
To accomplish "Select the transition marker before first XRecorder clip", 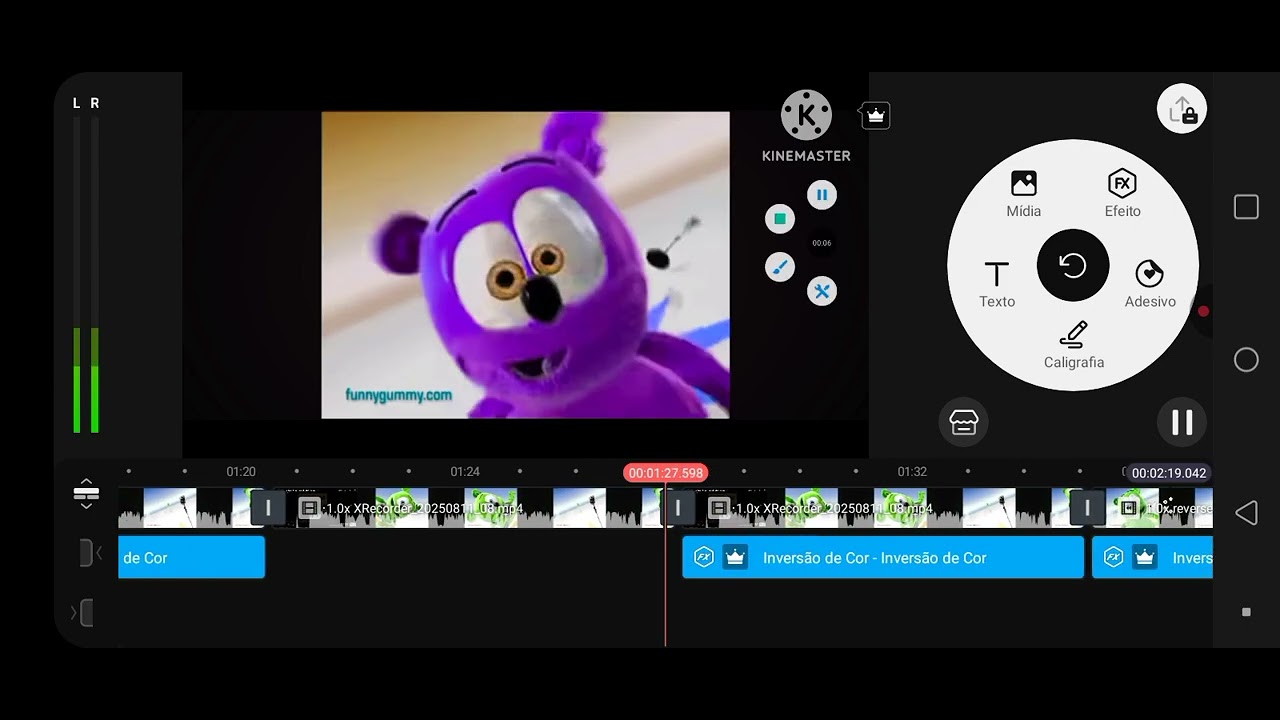I will pos(267,508).
